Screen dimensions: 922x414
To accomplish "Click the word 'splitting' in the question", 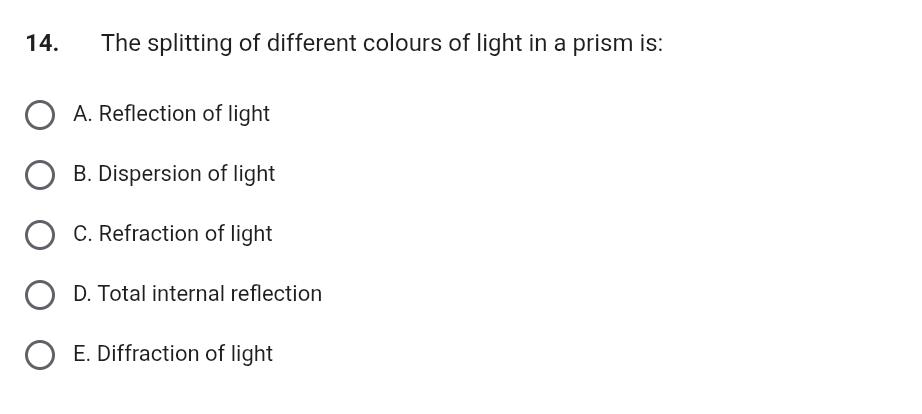I will [190, 43].
